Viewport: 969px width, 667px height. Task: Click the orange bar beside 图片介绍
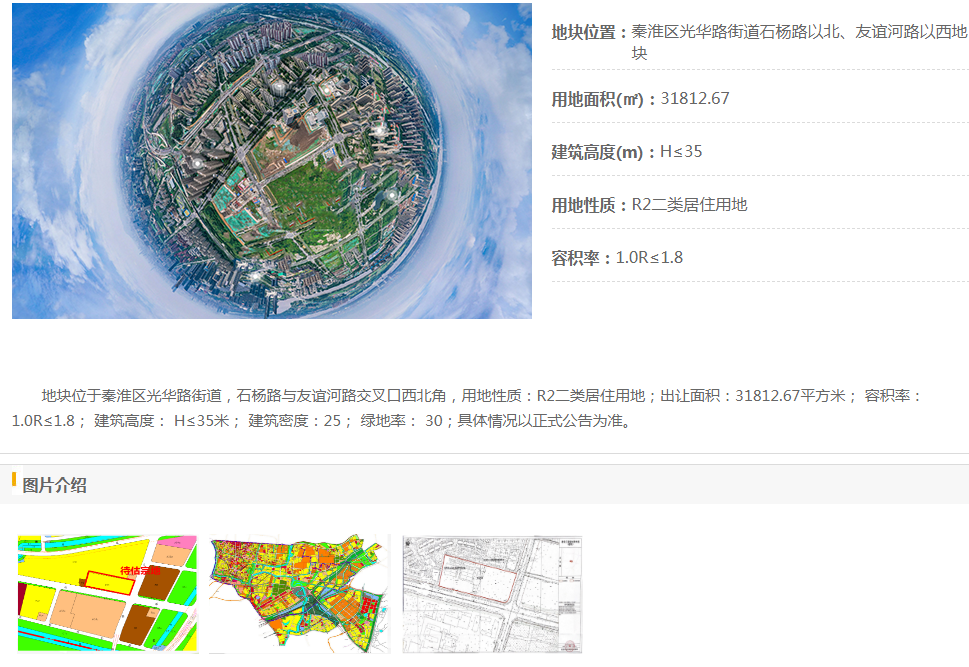[14, 480]
